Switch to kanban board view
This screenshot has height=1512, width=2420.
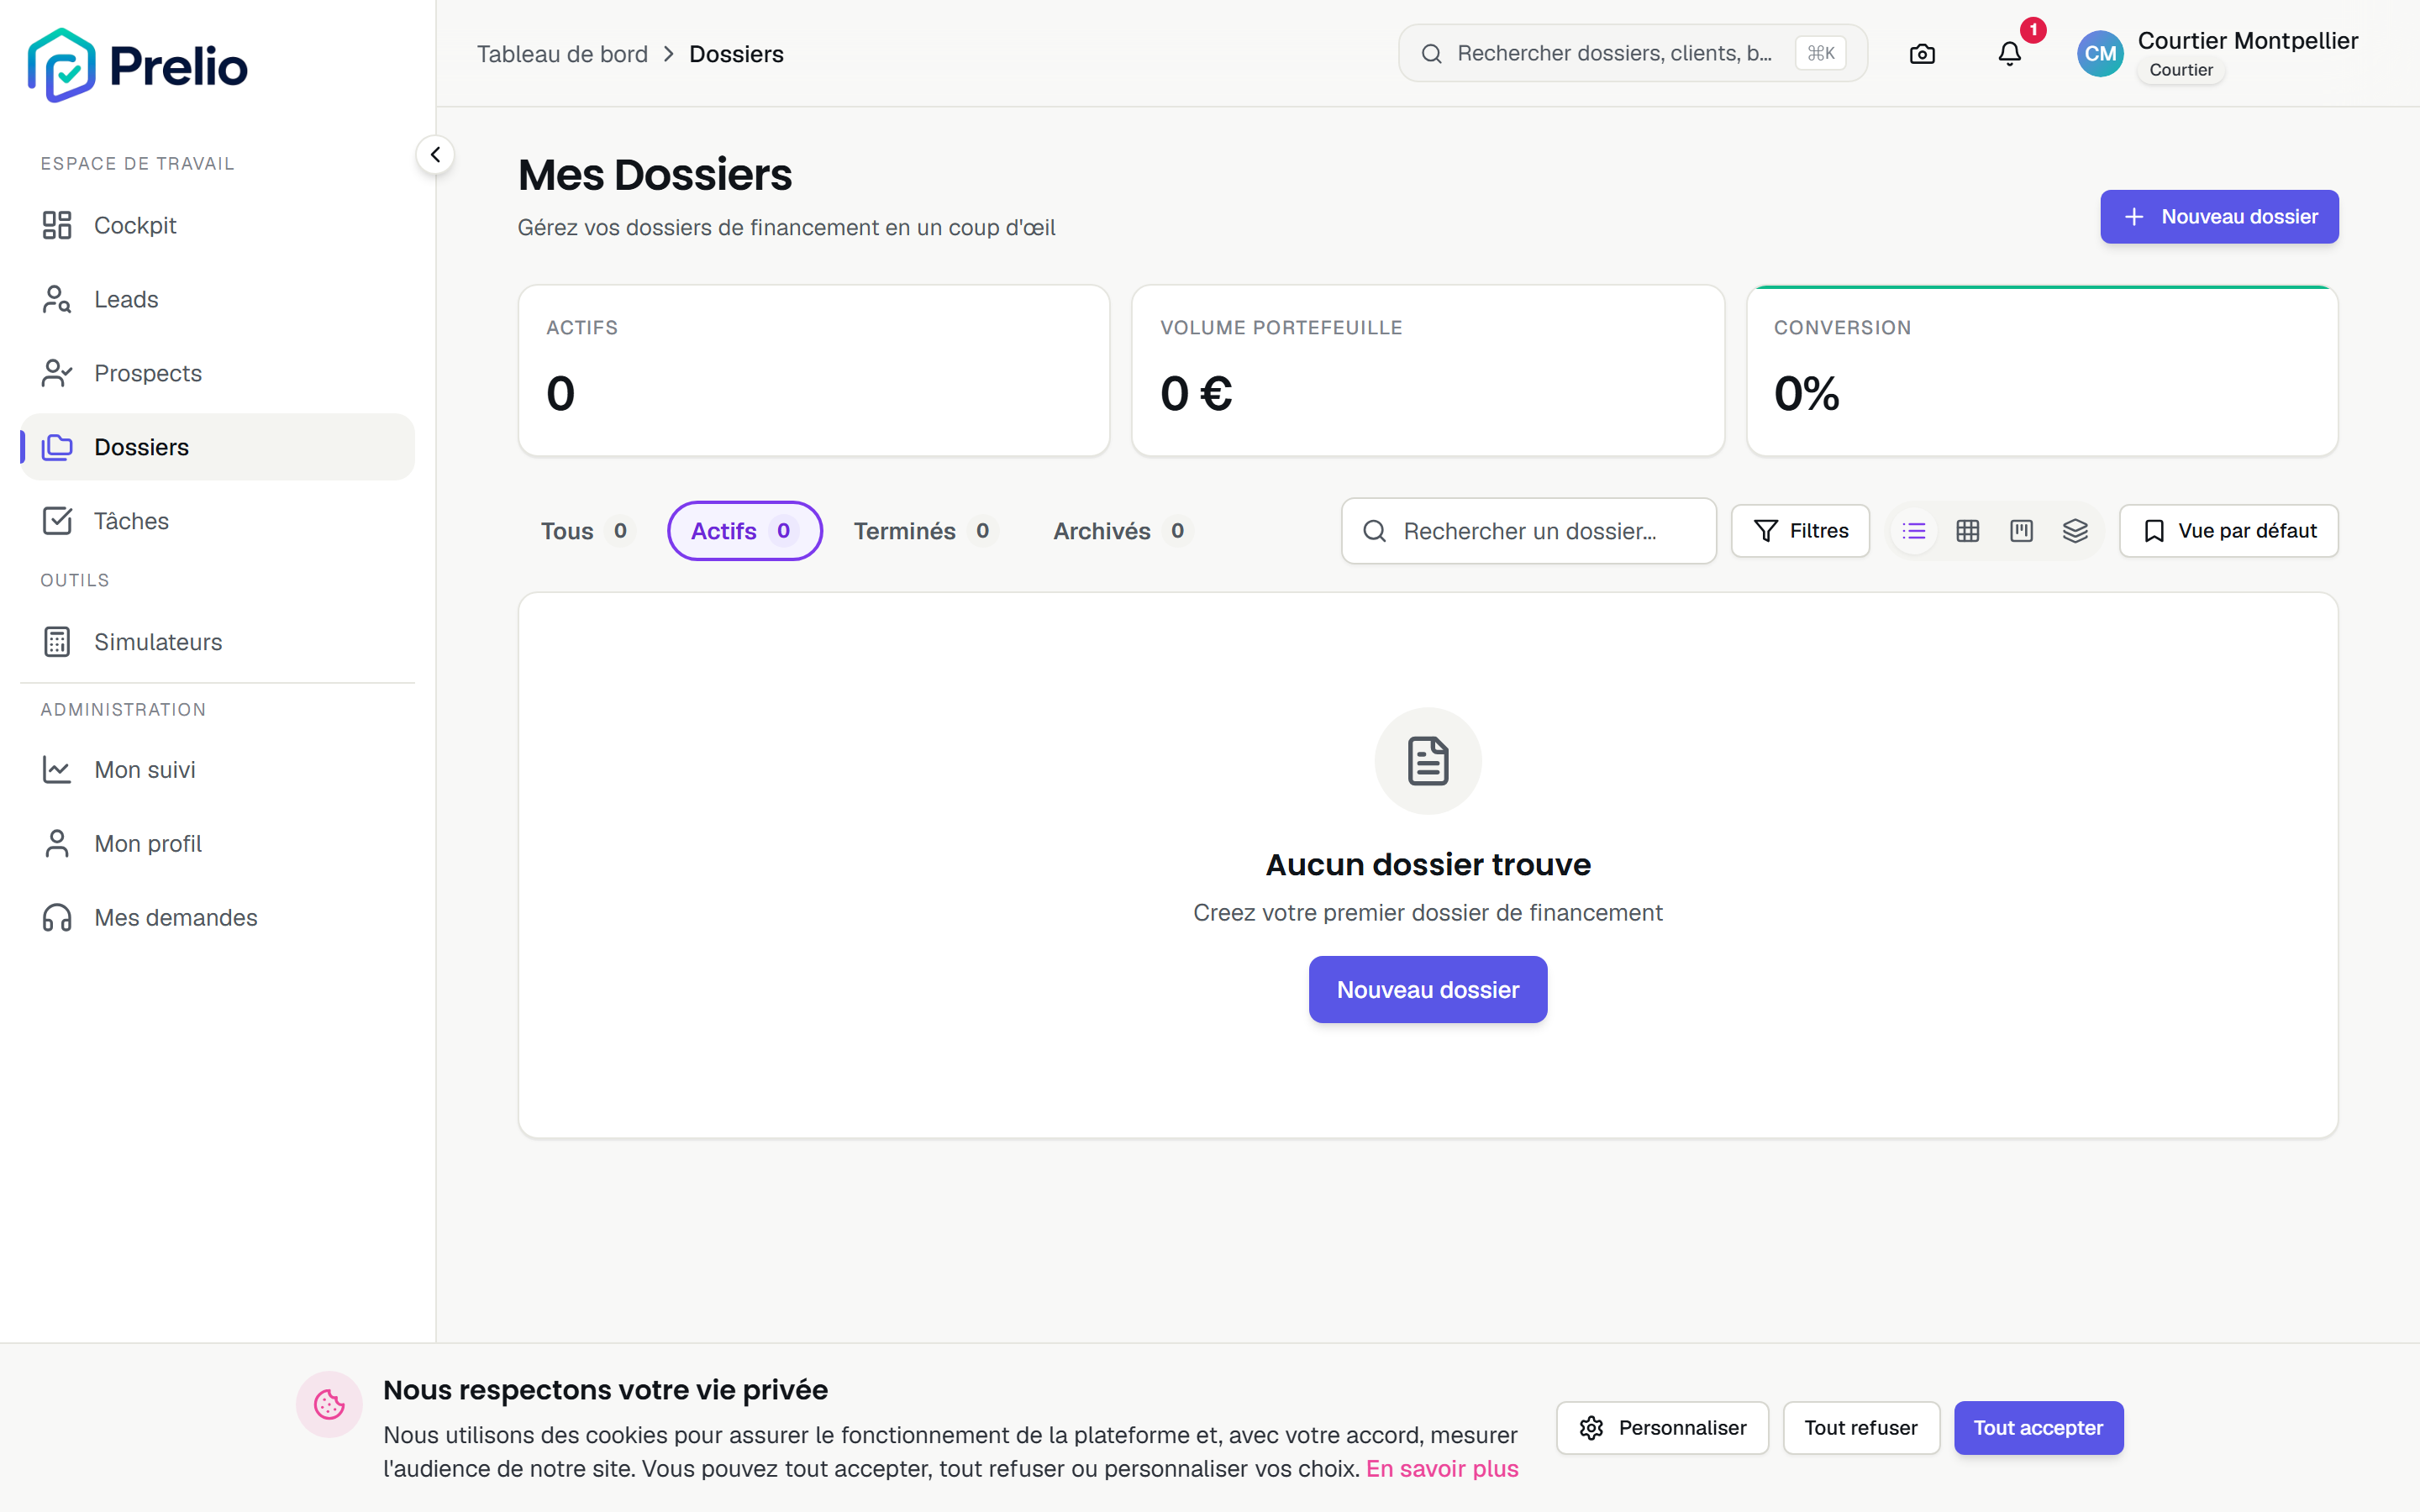(2022, 531)
